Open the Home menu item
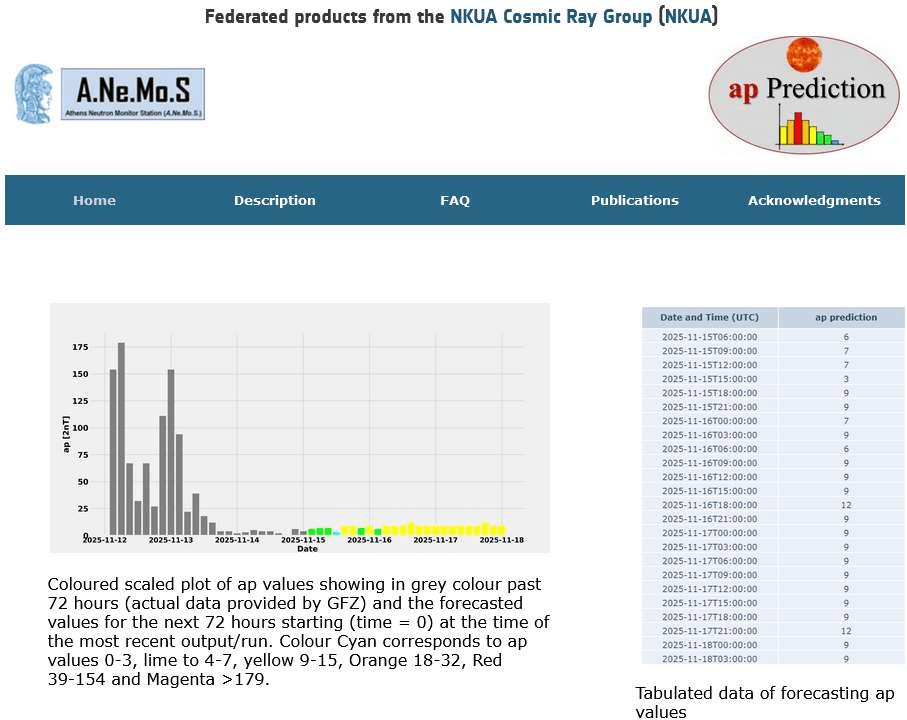The image size is (907, 720). coord(94,200)
